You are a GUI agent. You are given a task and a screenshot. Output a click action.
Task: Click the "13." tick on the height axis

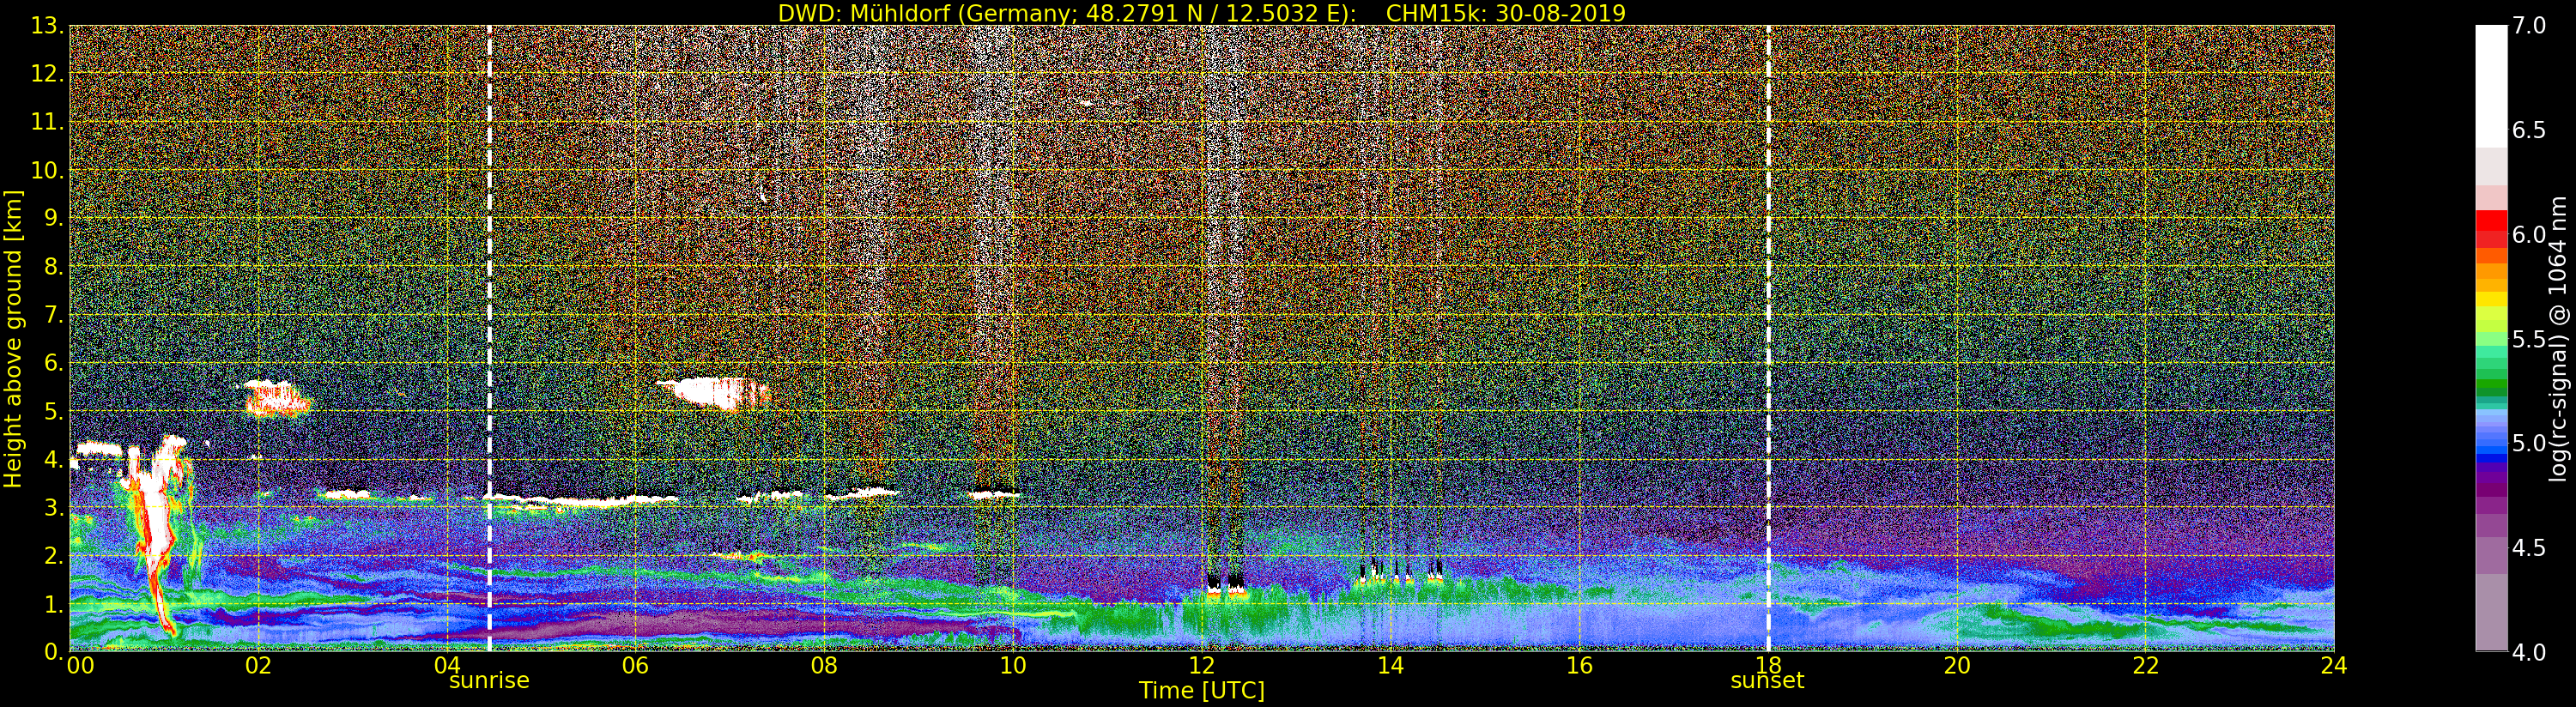(47, 26)
